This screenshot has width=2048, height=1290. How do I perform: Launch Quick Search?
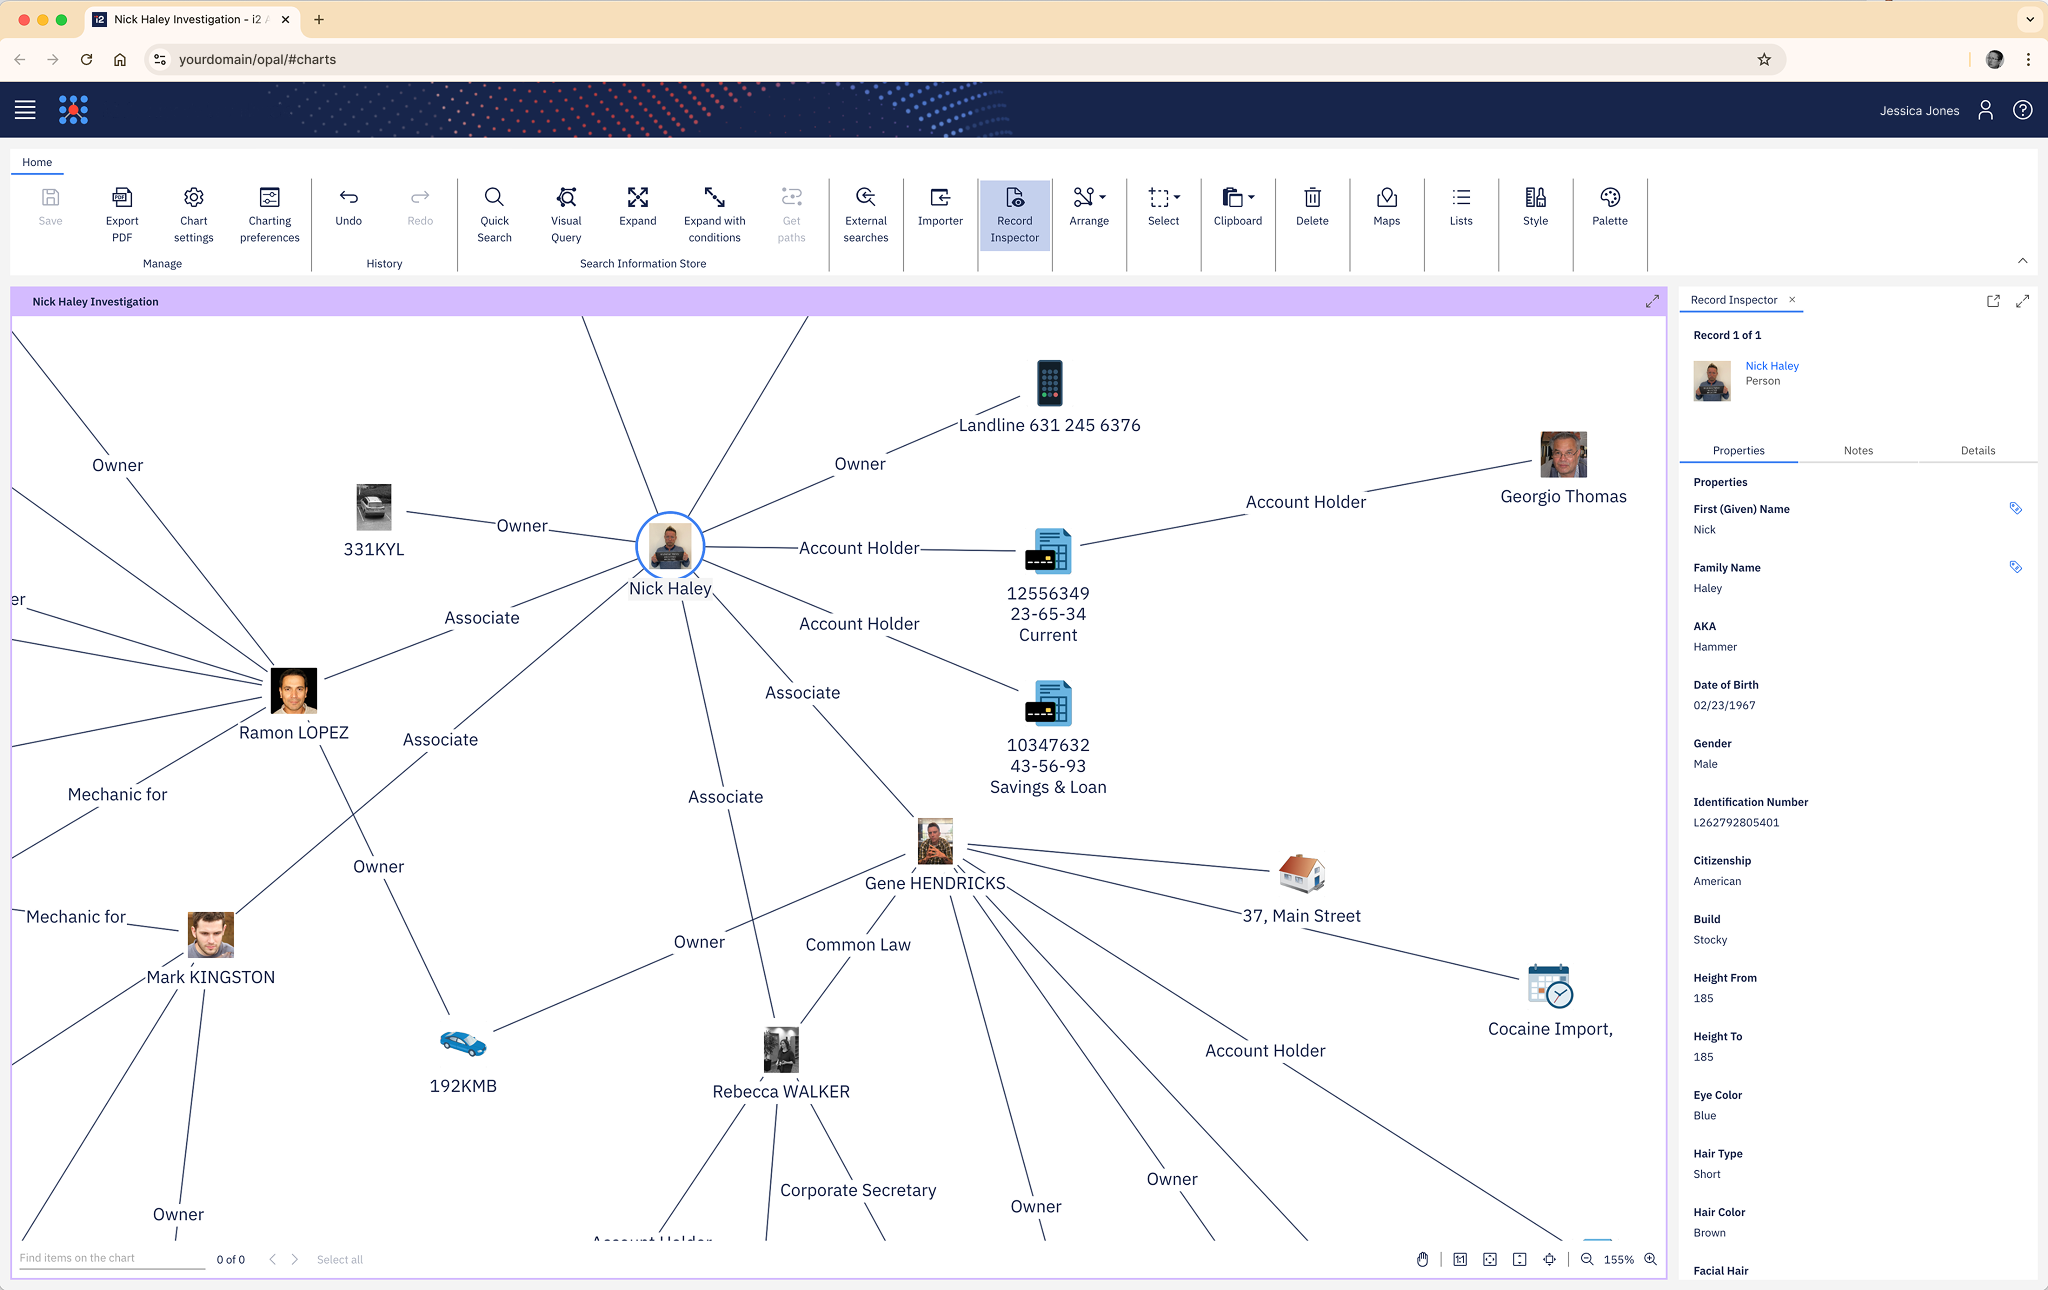(494, 214)
